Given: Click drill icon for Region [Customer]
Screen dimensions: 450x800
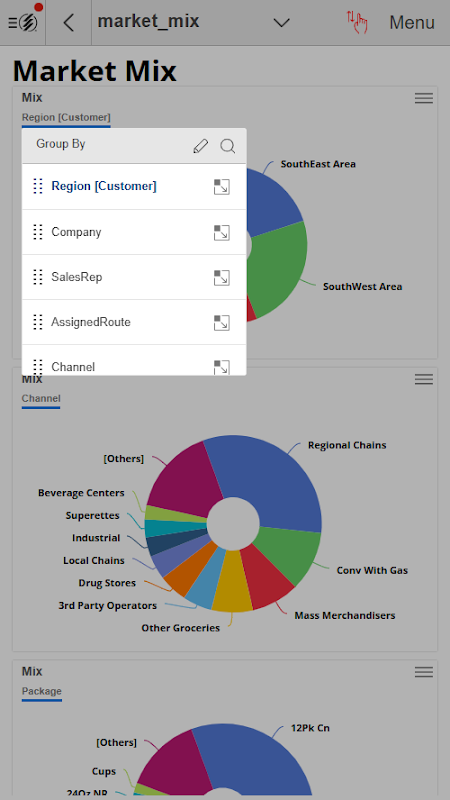Looking at the screenshot, I should [x=221, y=187].
